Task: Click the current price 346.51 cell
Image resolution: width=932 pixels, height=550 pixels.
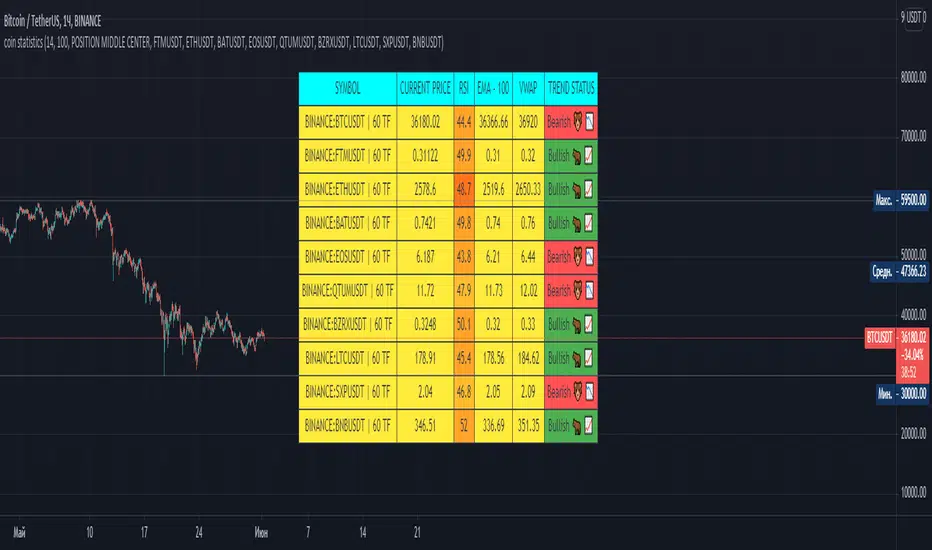Action: [x=425, y=426]
